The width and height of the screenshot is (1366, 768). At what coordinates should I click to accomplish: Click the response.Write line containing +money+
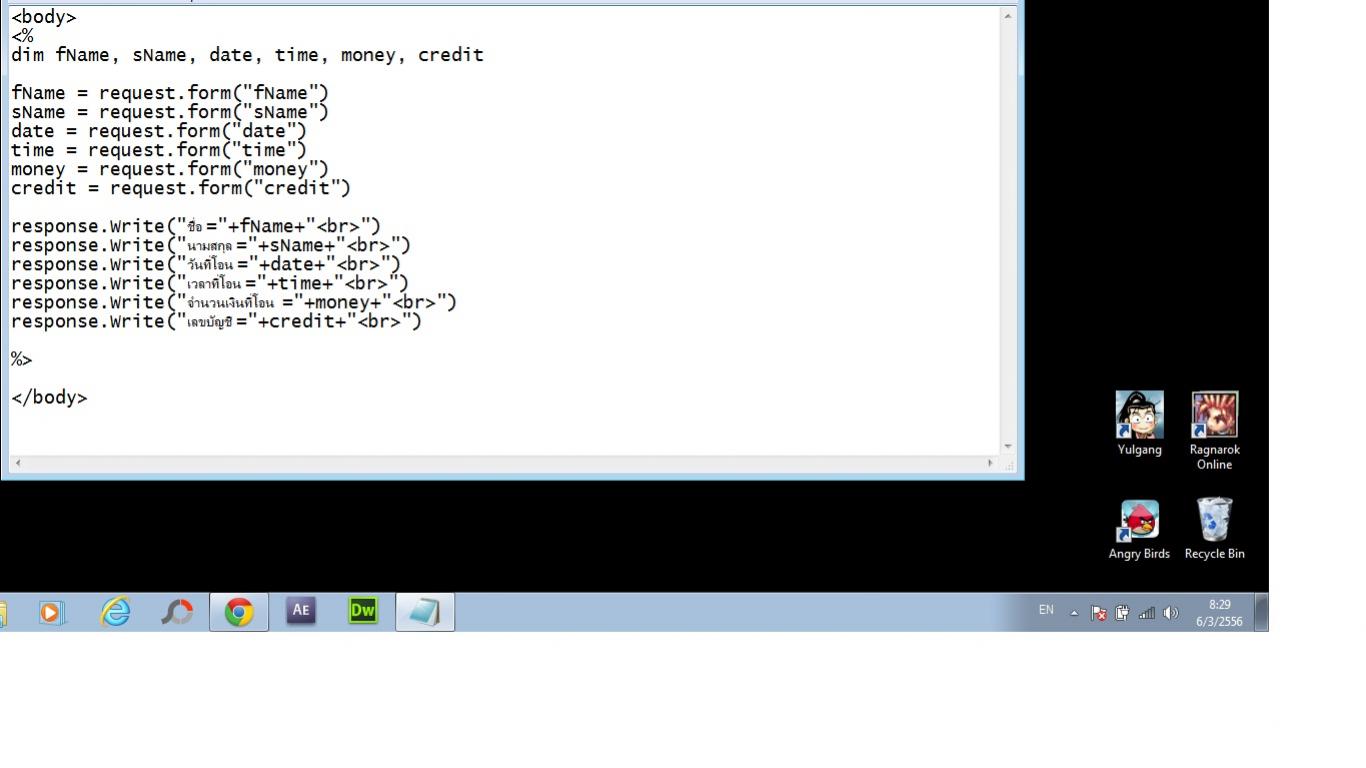(234, 302)
